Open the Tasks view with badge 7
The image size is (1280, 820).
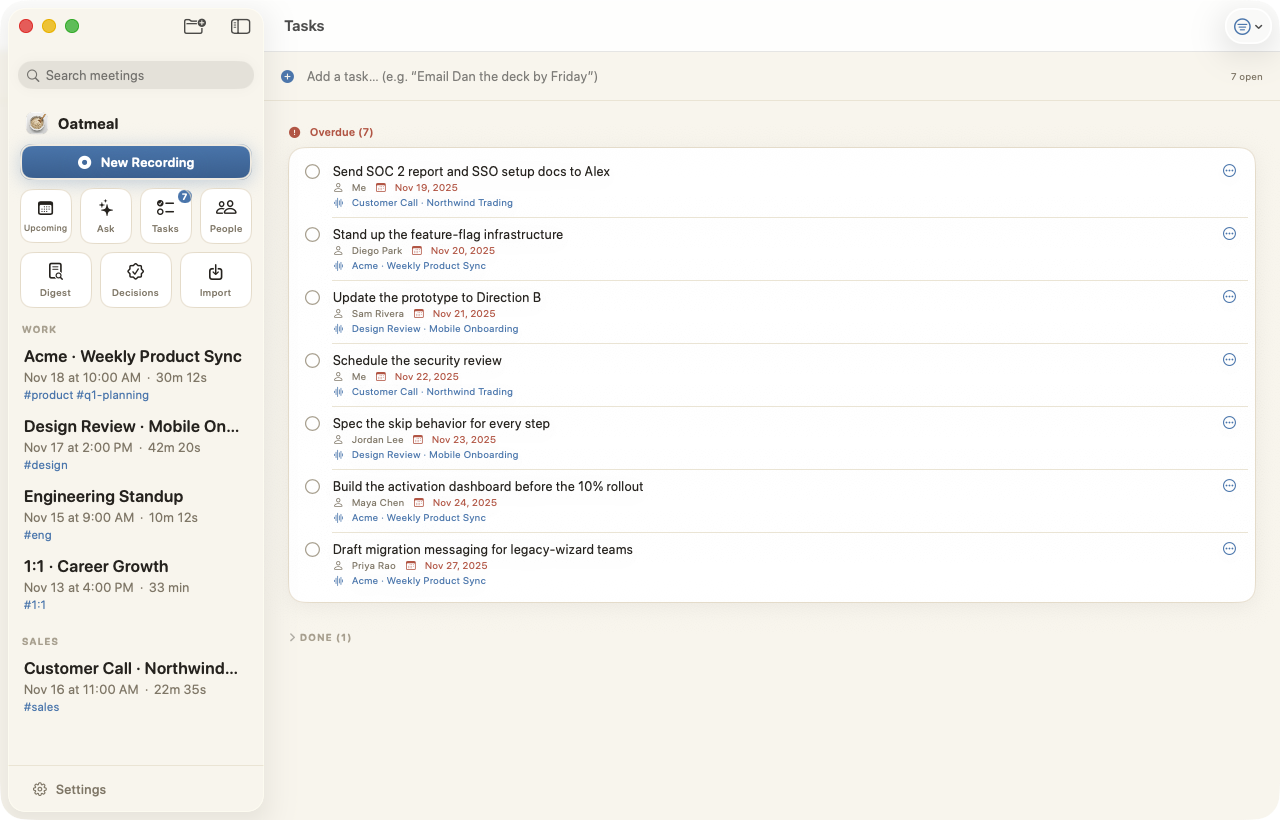166,216
